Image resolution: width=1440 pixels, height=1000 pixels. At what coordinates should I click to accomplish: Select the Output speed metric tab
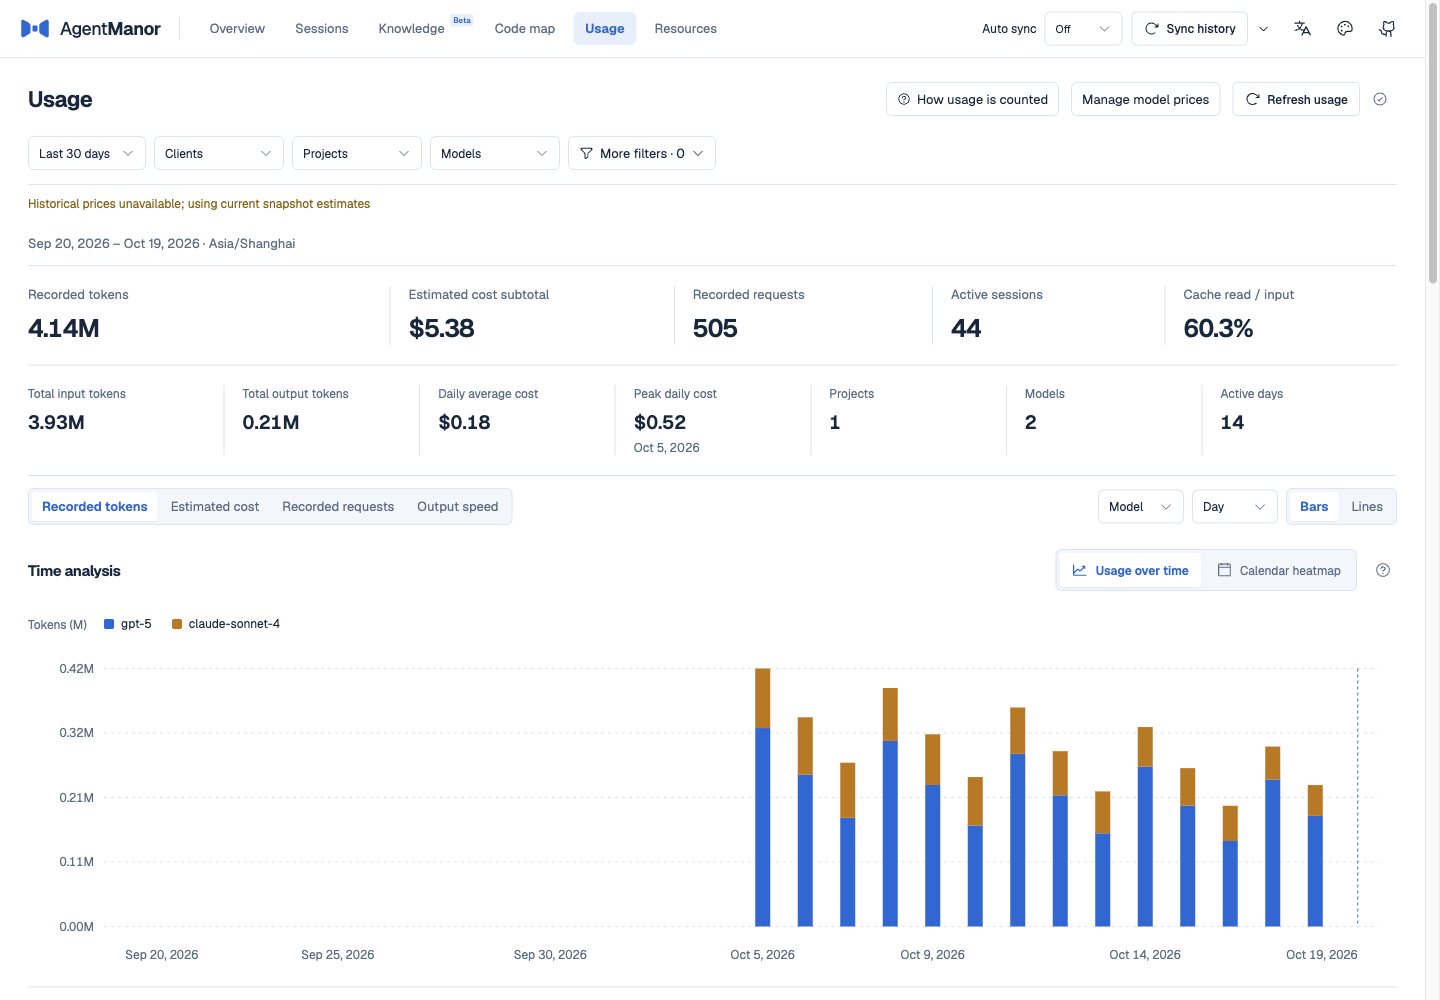tap(458, 507)
